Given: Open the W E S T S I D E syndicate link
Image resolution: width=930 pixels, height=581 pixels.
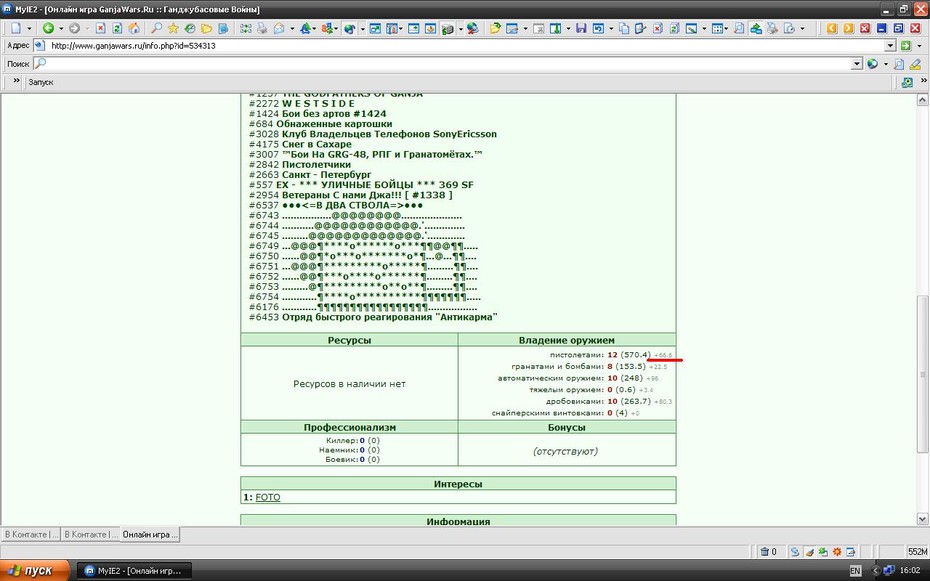Looking at the screenshot, I should [x=319, y=103].
